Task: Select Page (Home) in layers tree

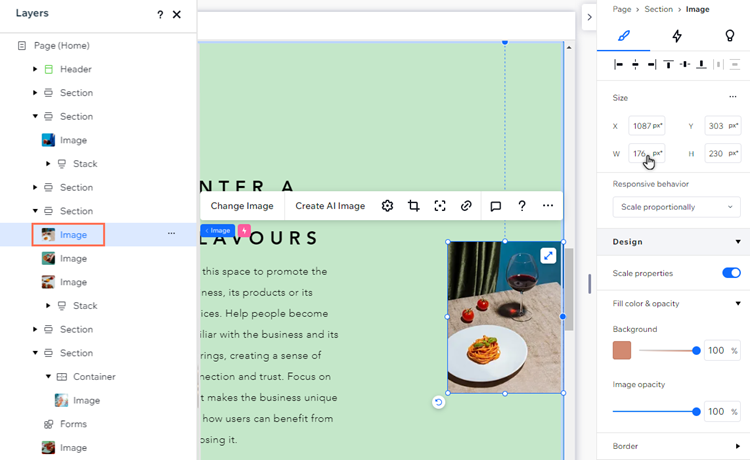Action: (62, 45)
